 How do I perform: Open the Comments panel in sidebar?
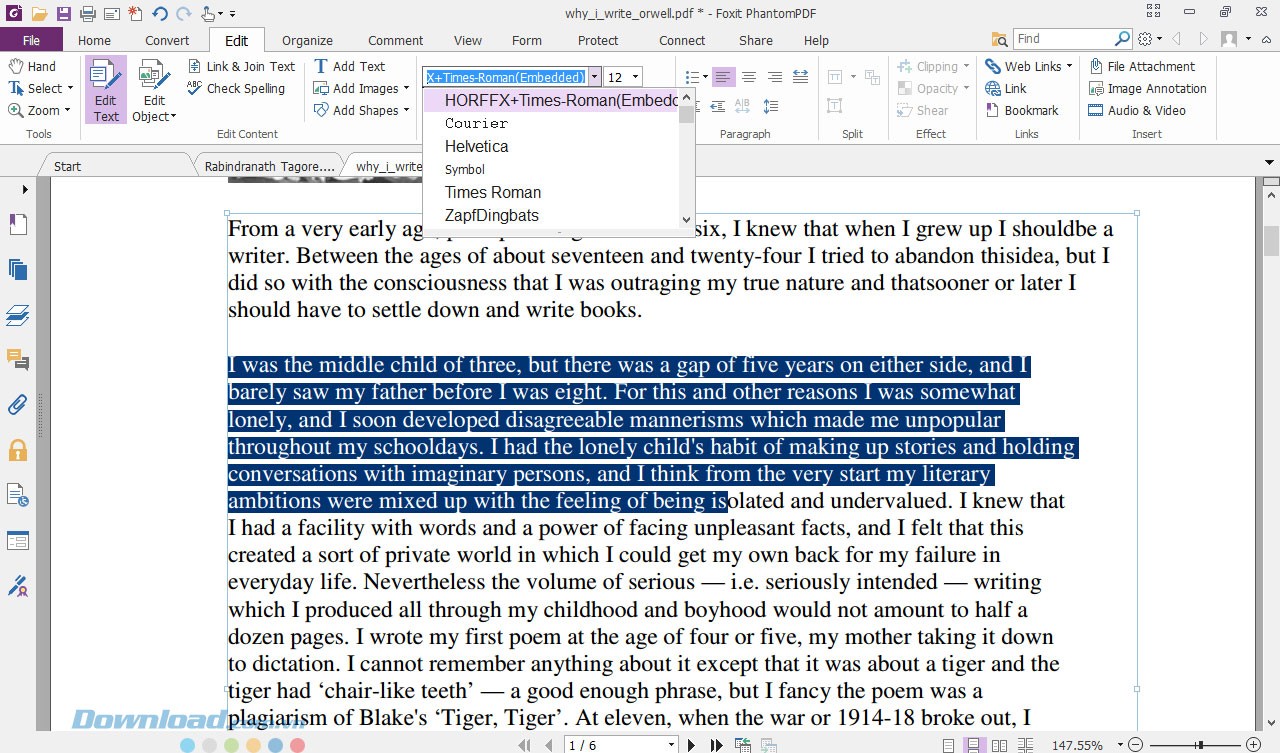coord(18,359)
